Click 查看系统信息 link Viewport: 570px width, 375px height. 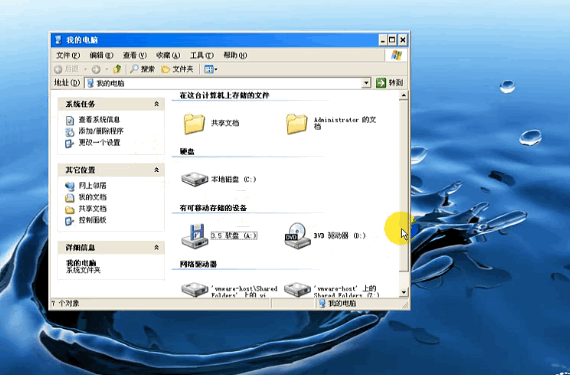click(x=99, y=120)
